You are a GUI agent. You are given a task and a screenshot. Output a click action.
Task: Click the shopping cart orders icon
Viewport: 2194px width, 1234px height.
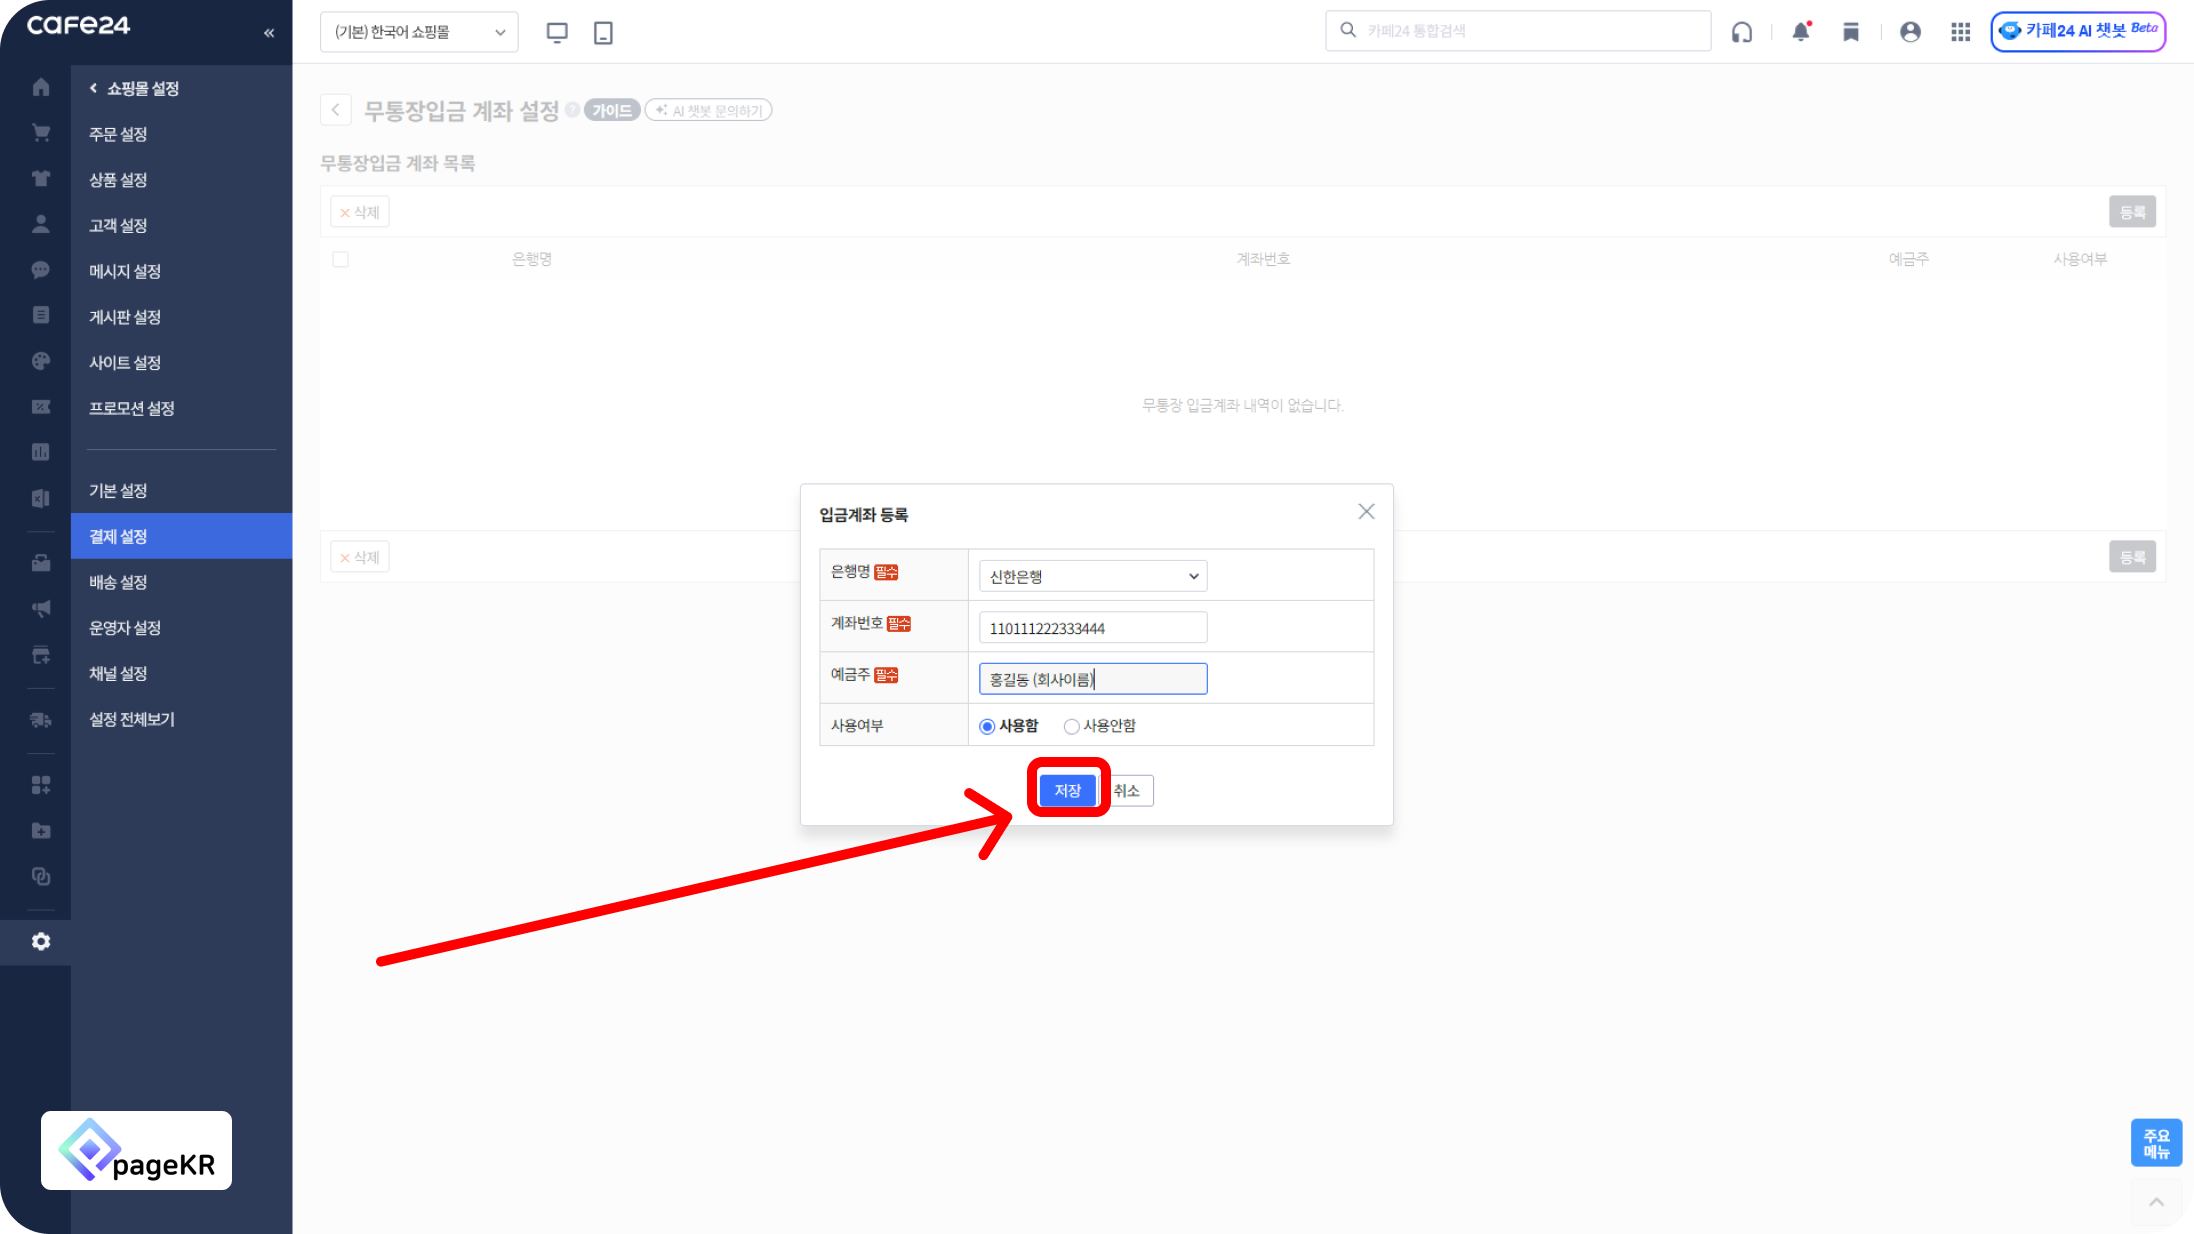click(41, 133)
